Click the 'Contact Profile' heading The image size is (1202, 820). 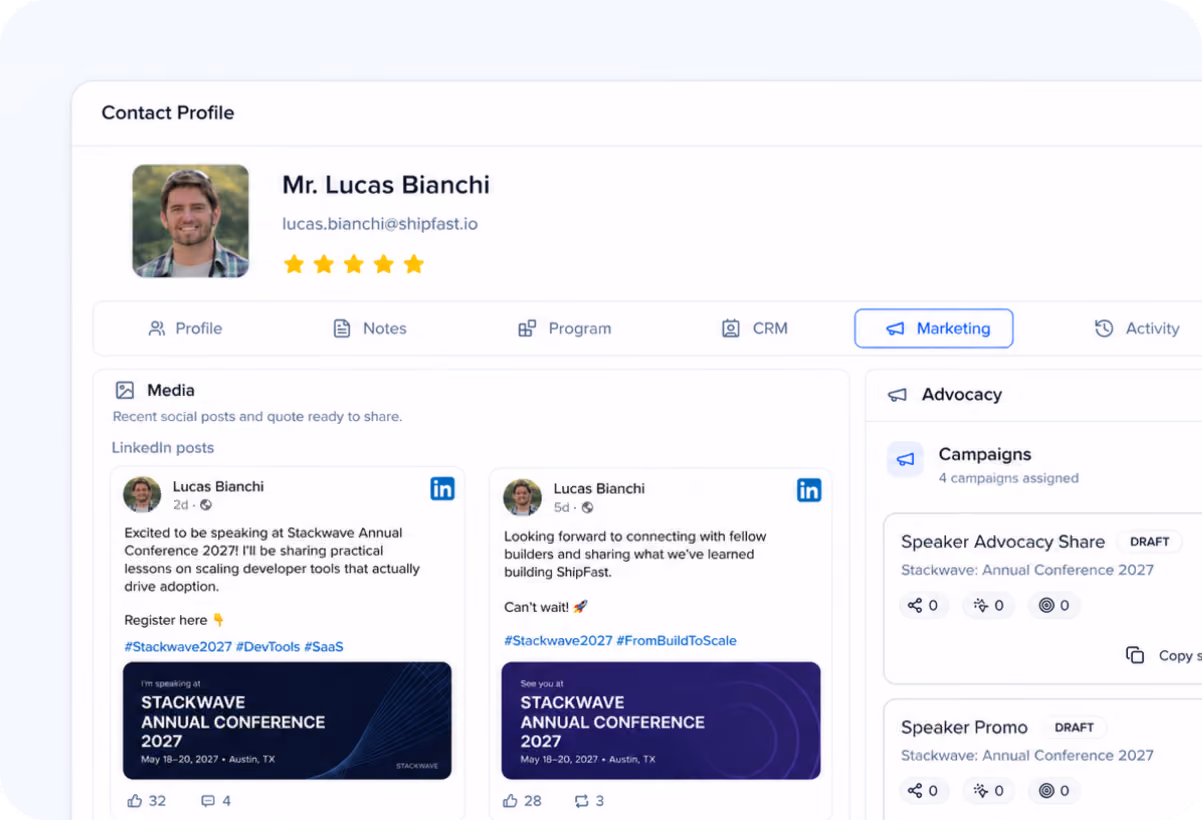pyautogui.click(x=168, y=113)
